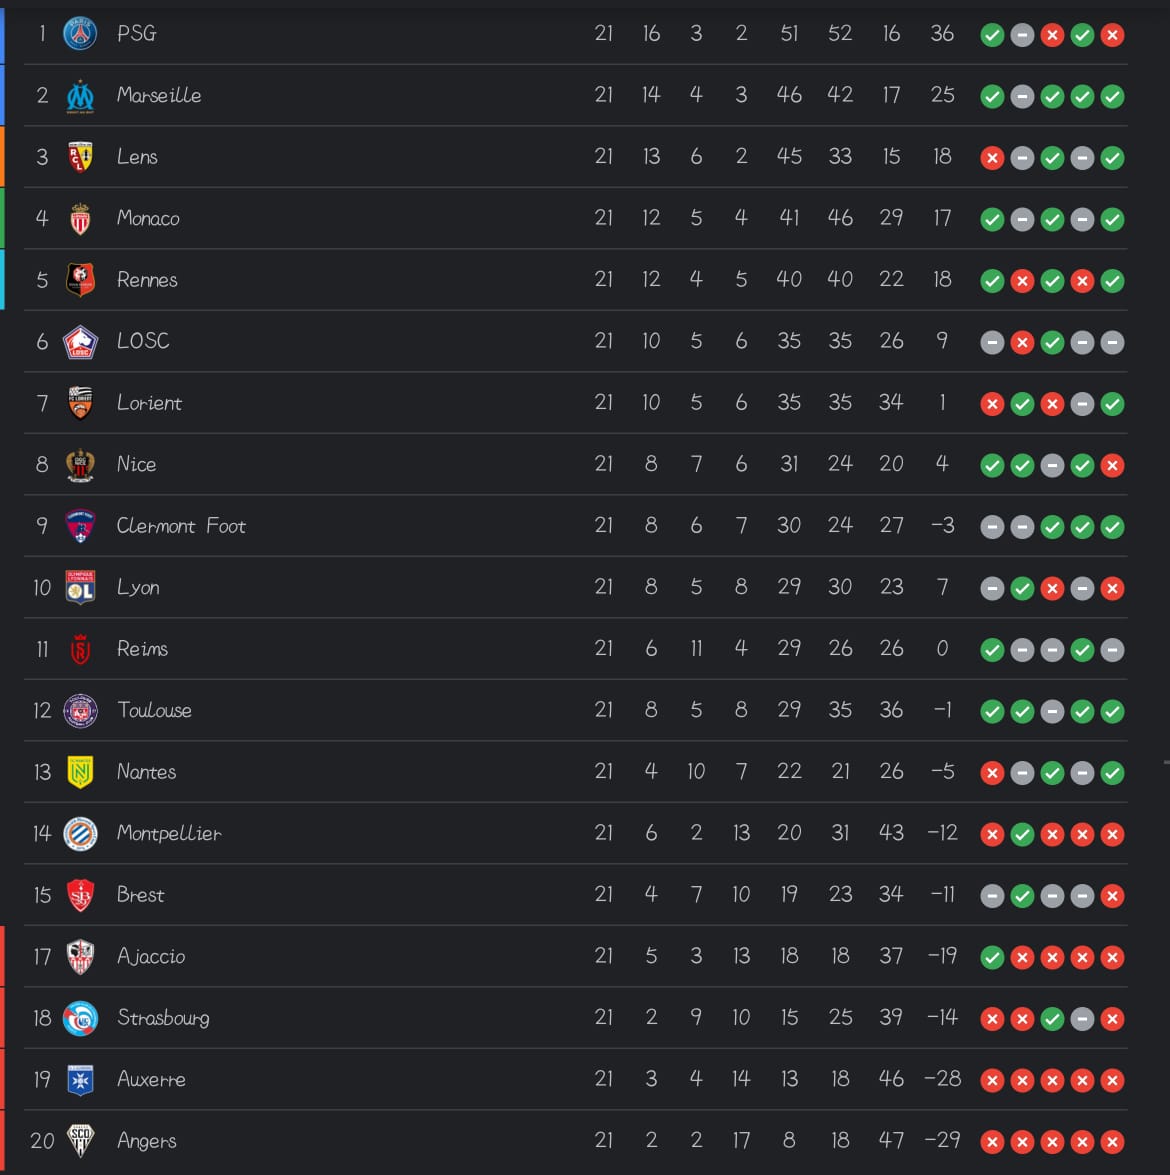
Task: Click the Rennes club logo
Action: tap(80, 280)
